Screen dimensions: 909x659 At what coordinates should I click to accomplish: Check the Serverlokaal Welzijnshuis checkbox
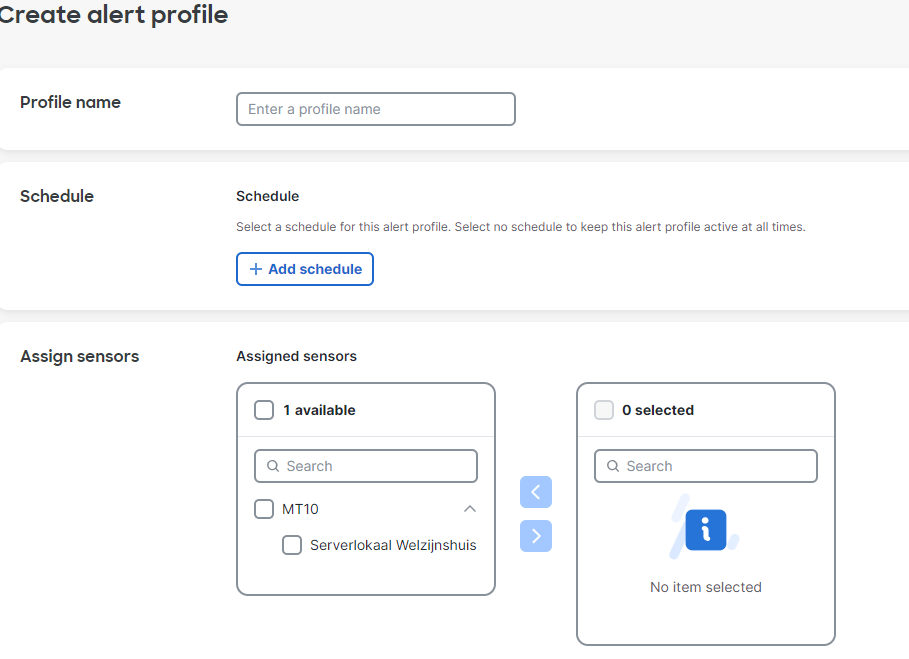[x=292, y=545]
